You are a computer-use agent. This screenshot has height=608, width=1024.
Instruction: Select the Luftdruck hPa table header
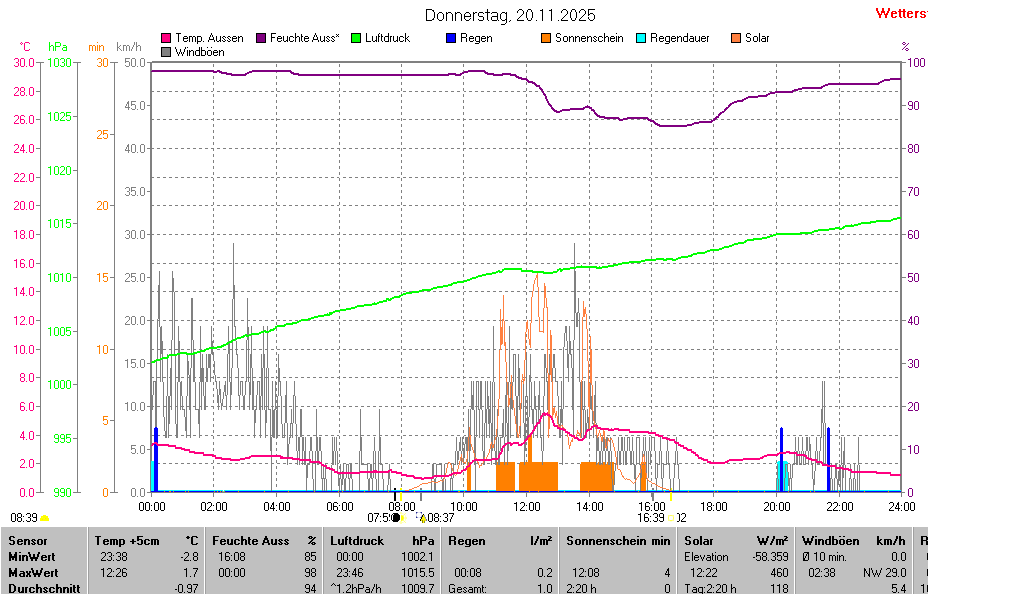(x=382, y=540)
